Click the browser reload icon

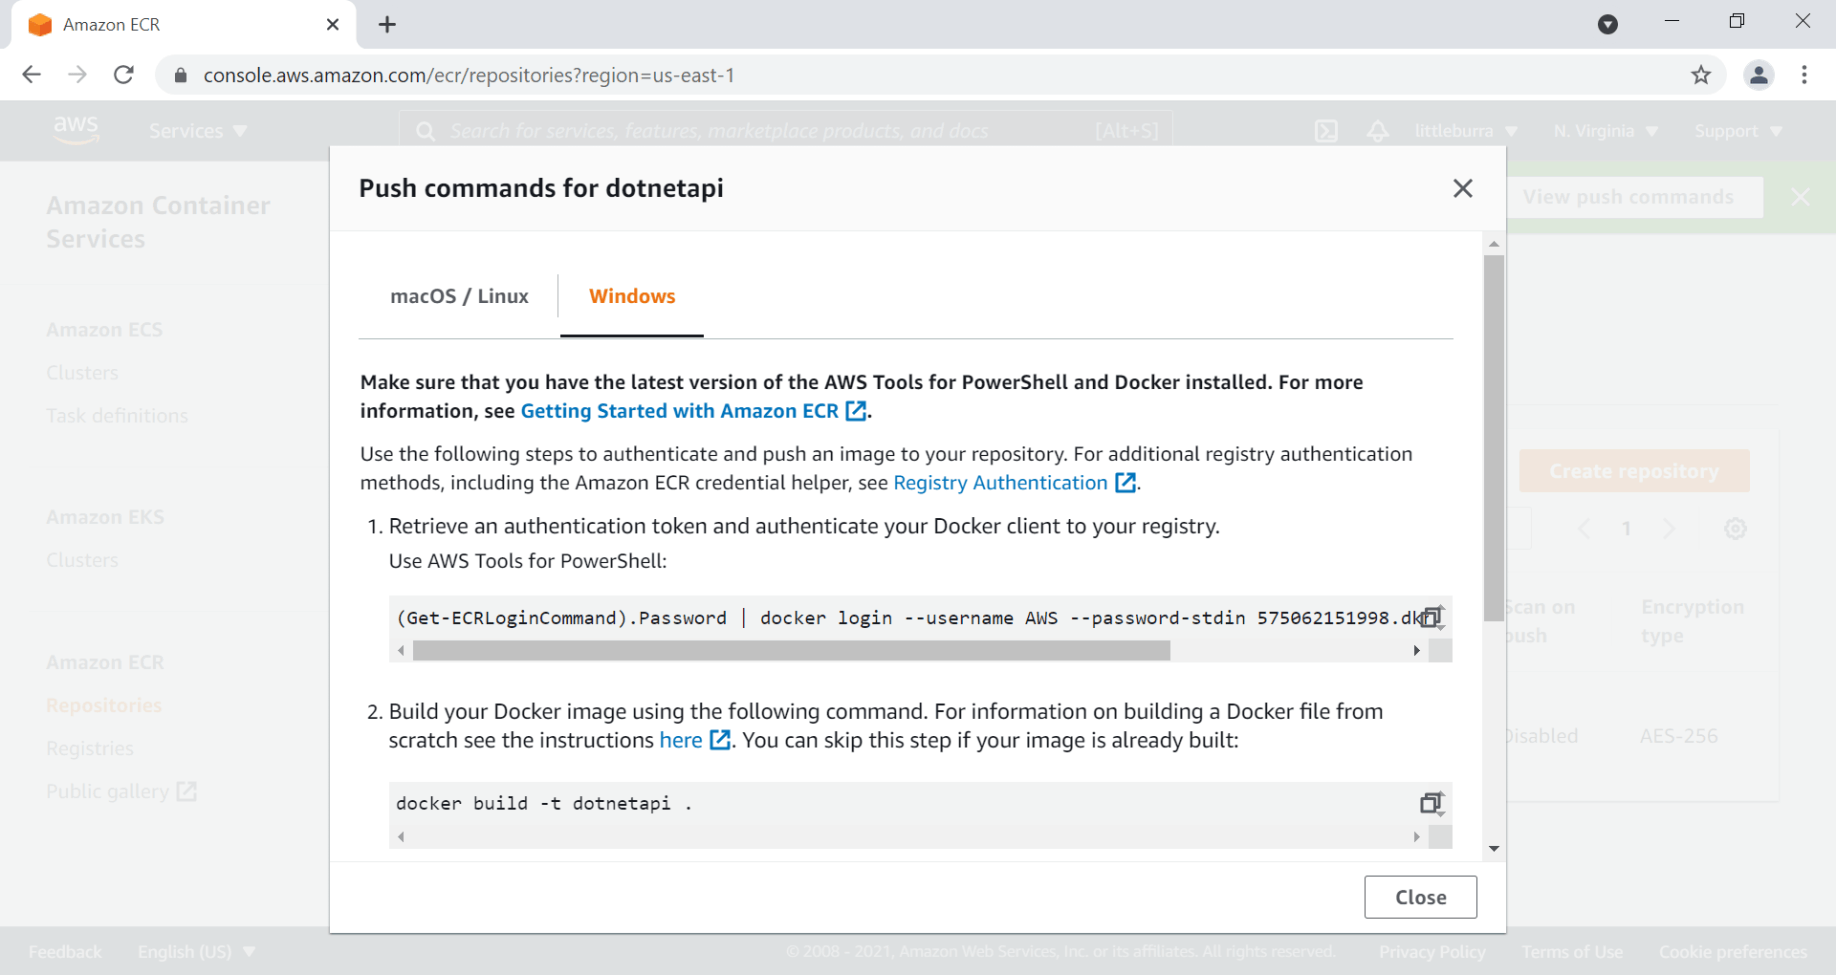pyautogui.click(x=124, y=75)
